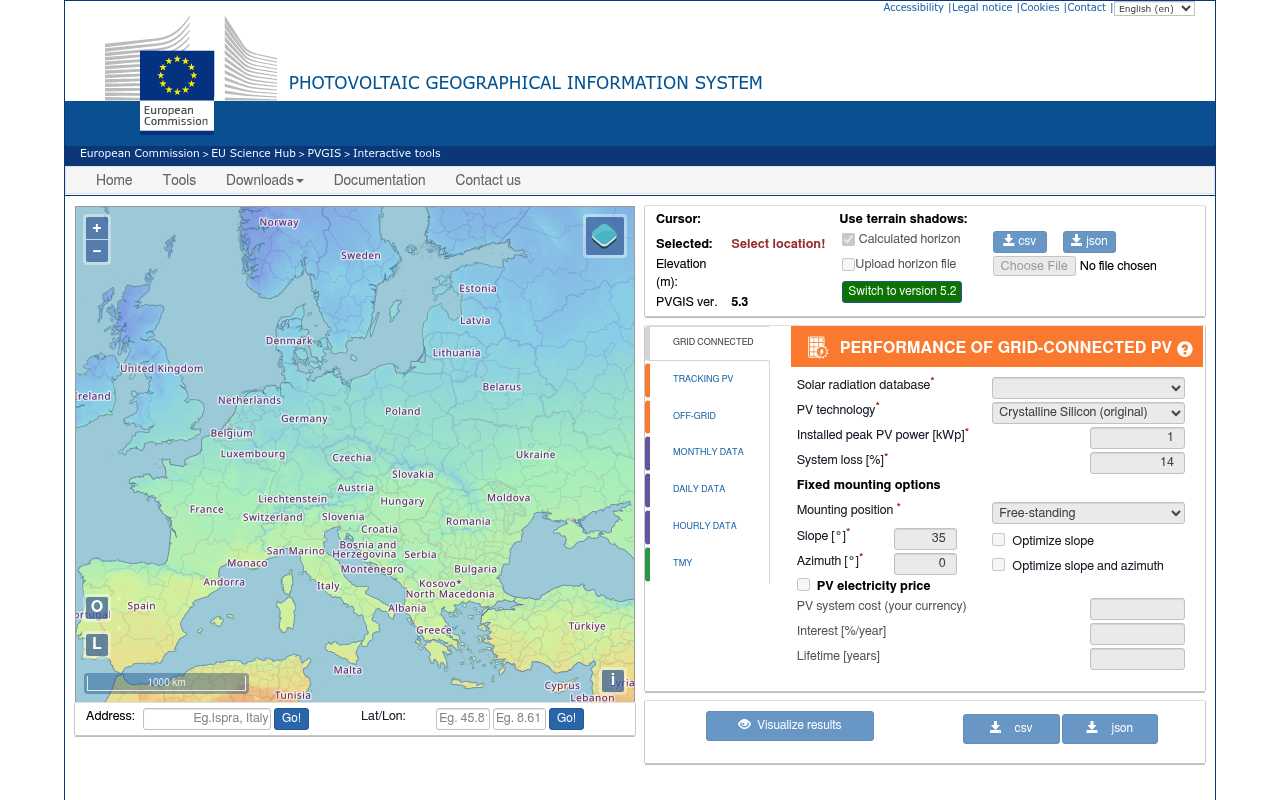Screen dimensions: 1280x800
Task: Download horizon data as json
Action: [x=1089, y=241]
